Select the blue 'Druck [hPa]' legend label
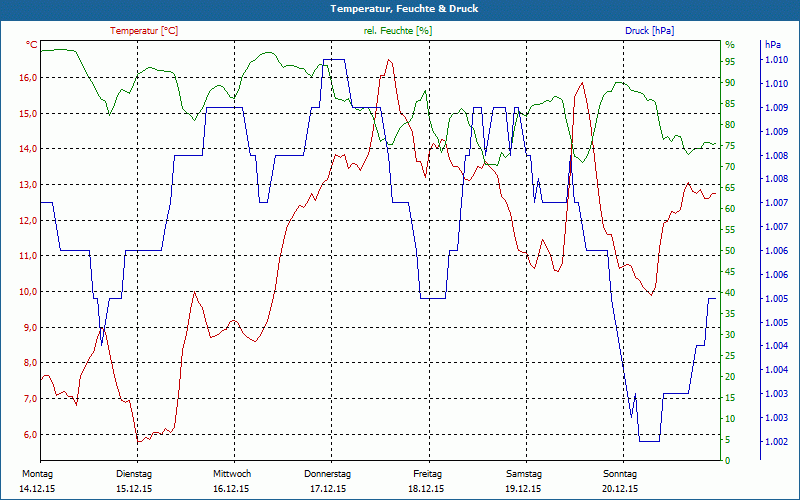This screenshot has height=500, width=800. tap(649, 31)
